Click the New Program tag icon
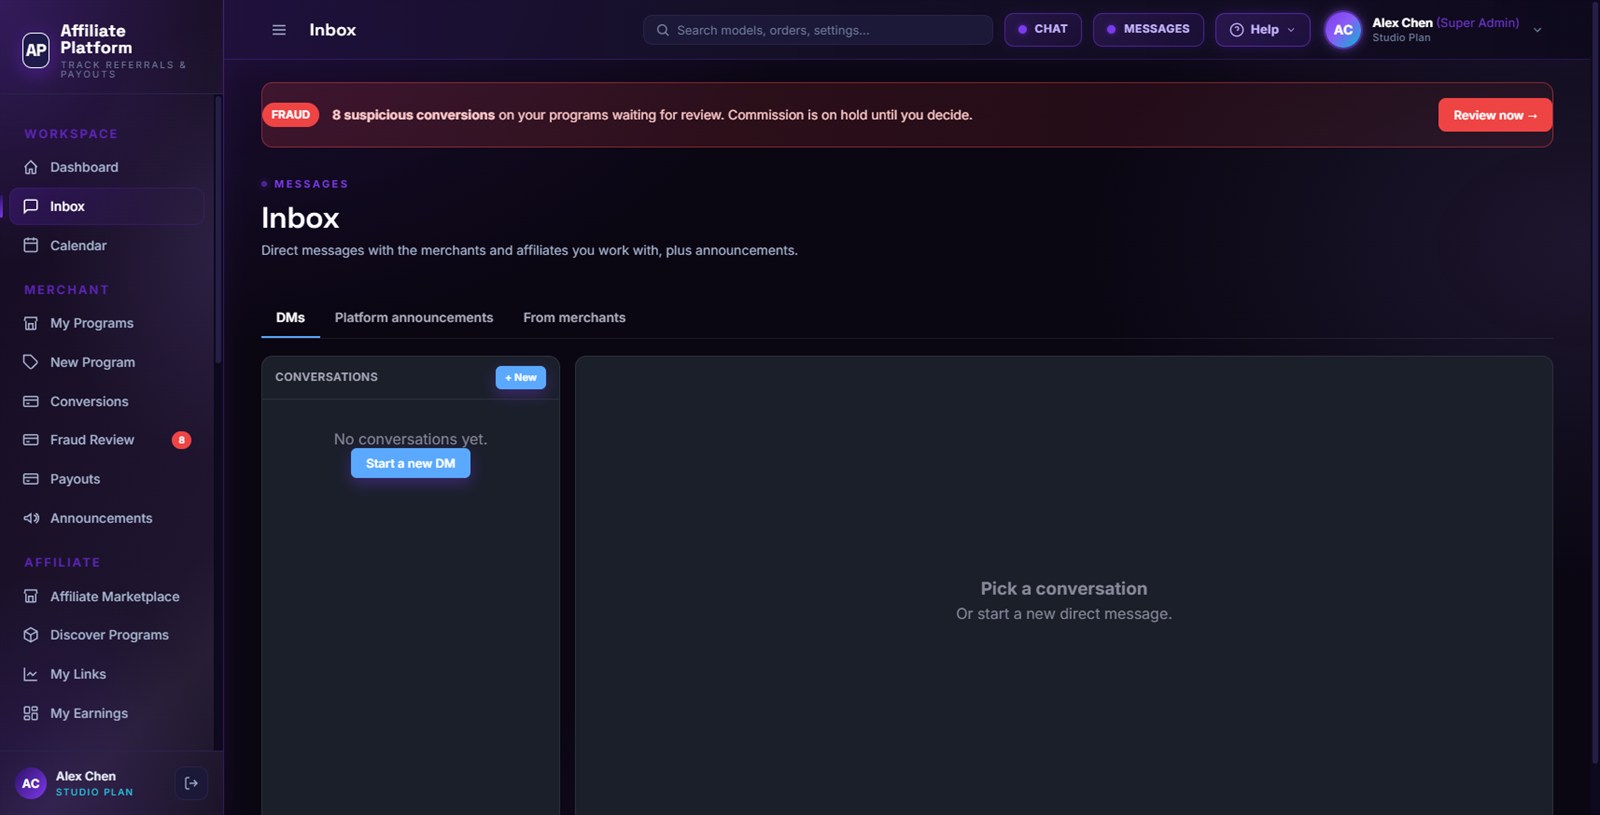Image resolution: width=1600 pixels, height=815 pixels. click(x=31, y=362)
